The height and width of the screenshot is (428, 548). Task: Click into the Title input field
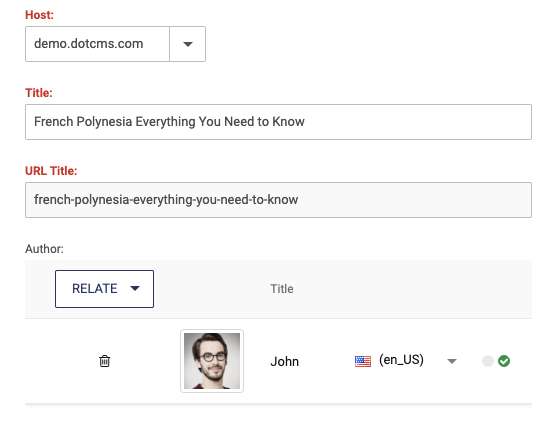278,122
